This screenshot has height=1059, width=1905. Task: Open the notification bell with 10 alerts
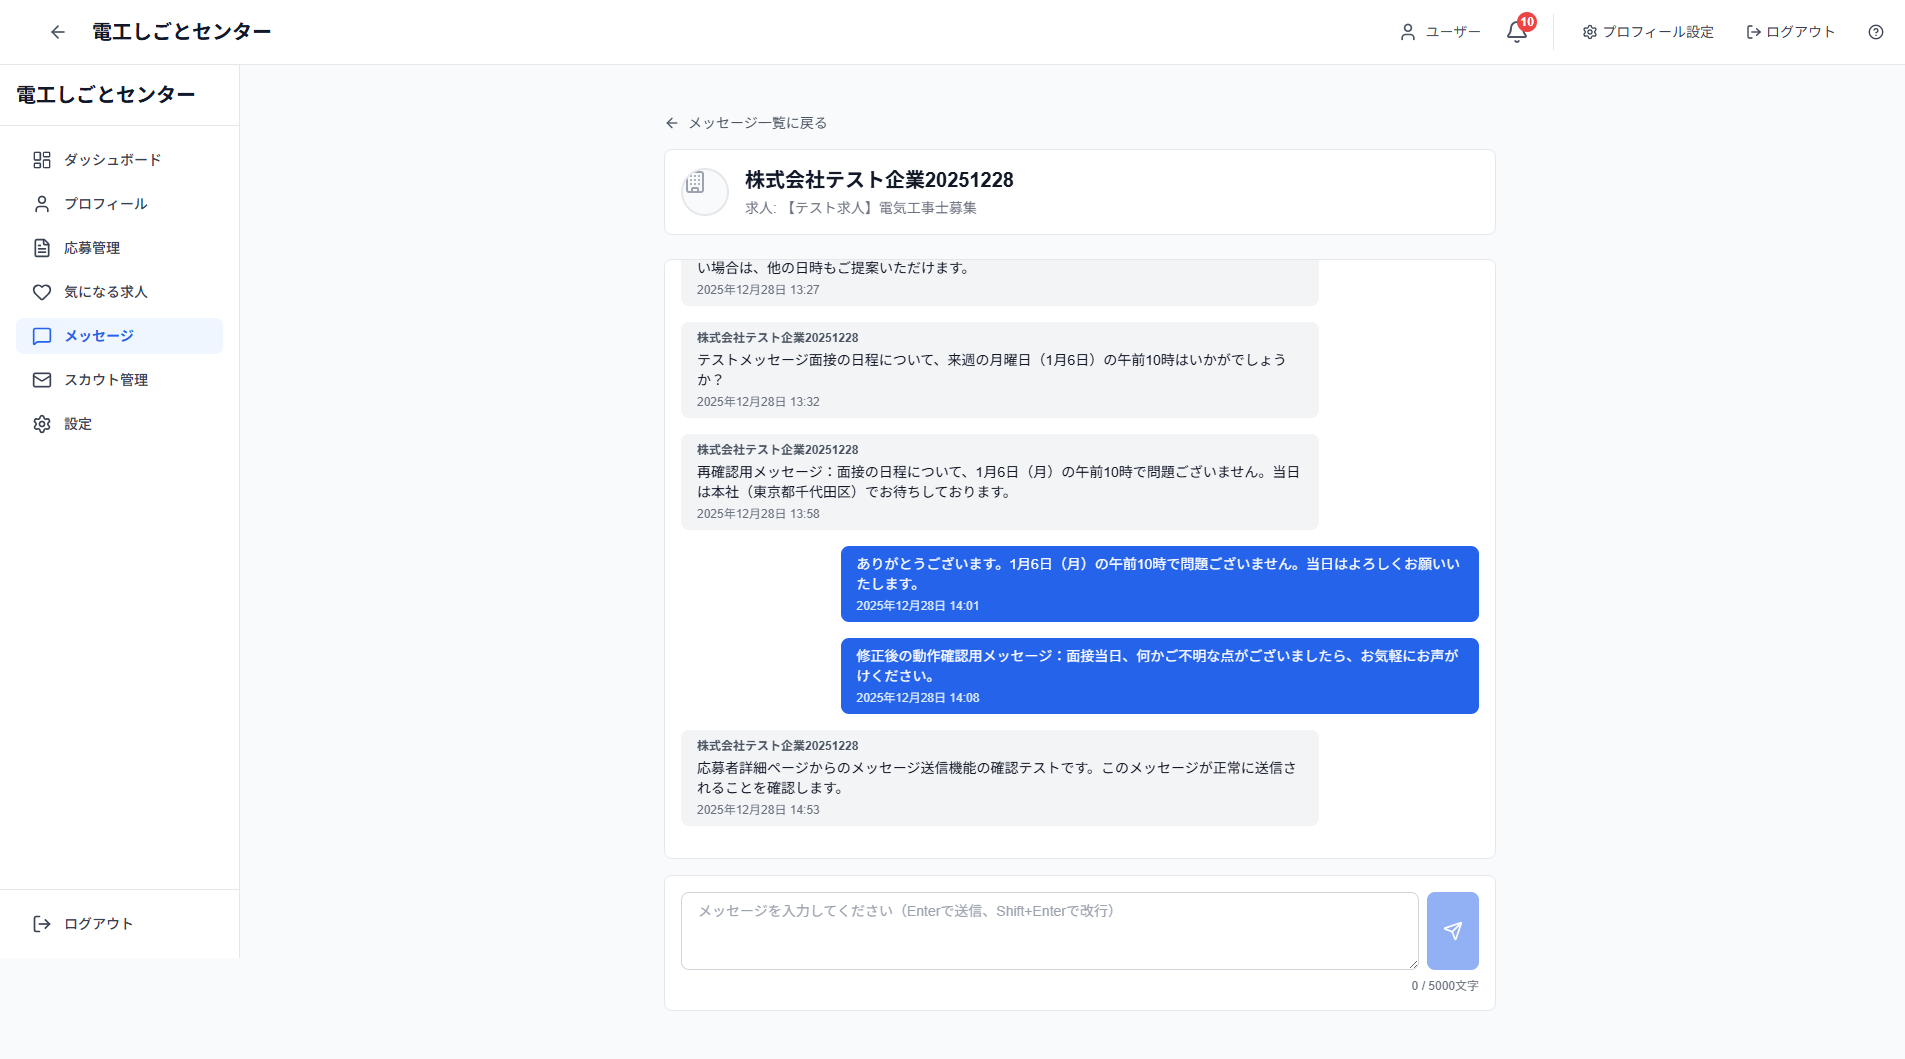pyautogui.click(x=1516, y=31)
